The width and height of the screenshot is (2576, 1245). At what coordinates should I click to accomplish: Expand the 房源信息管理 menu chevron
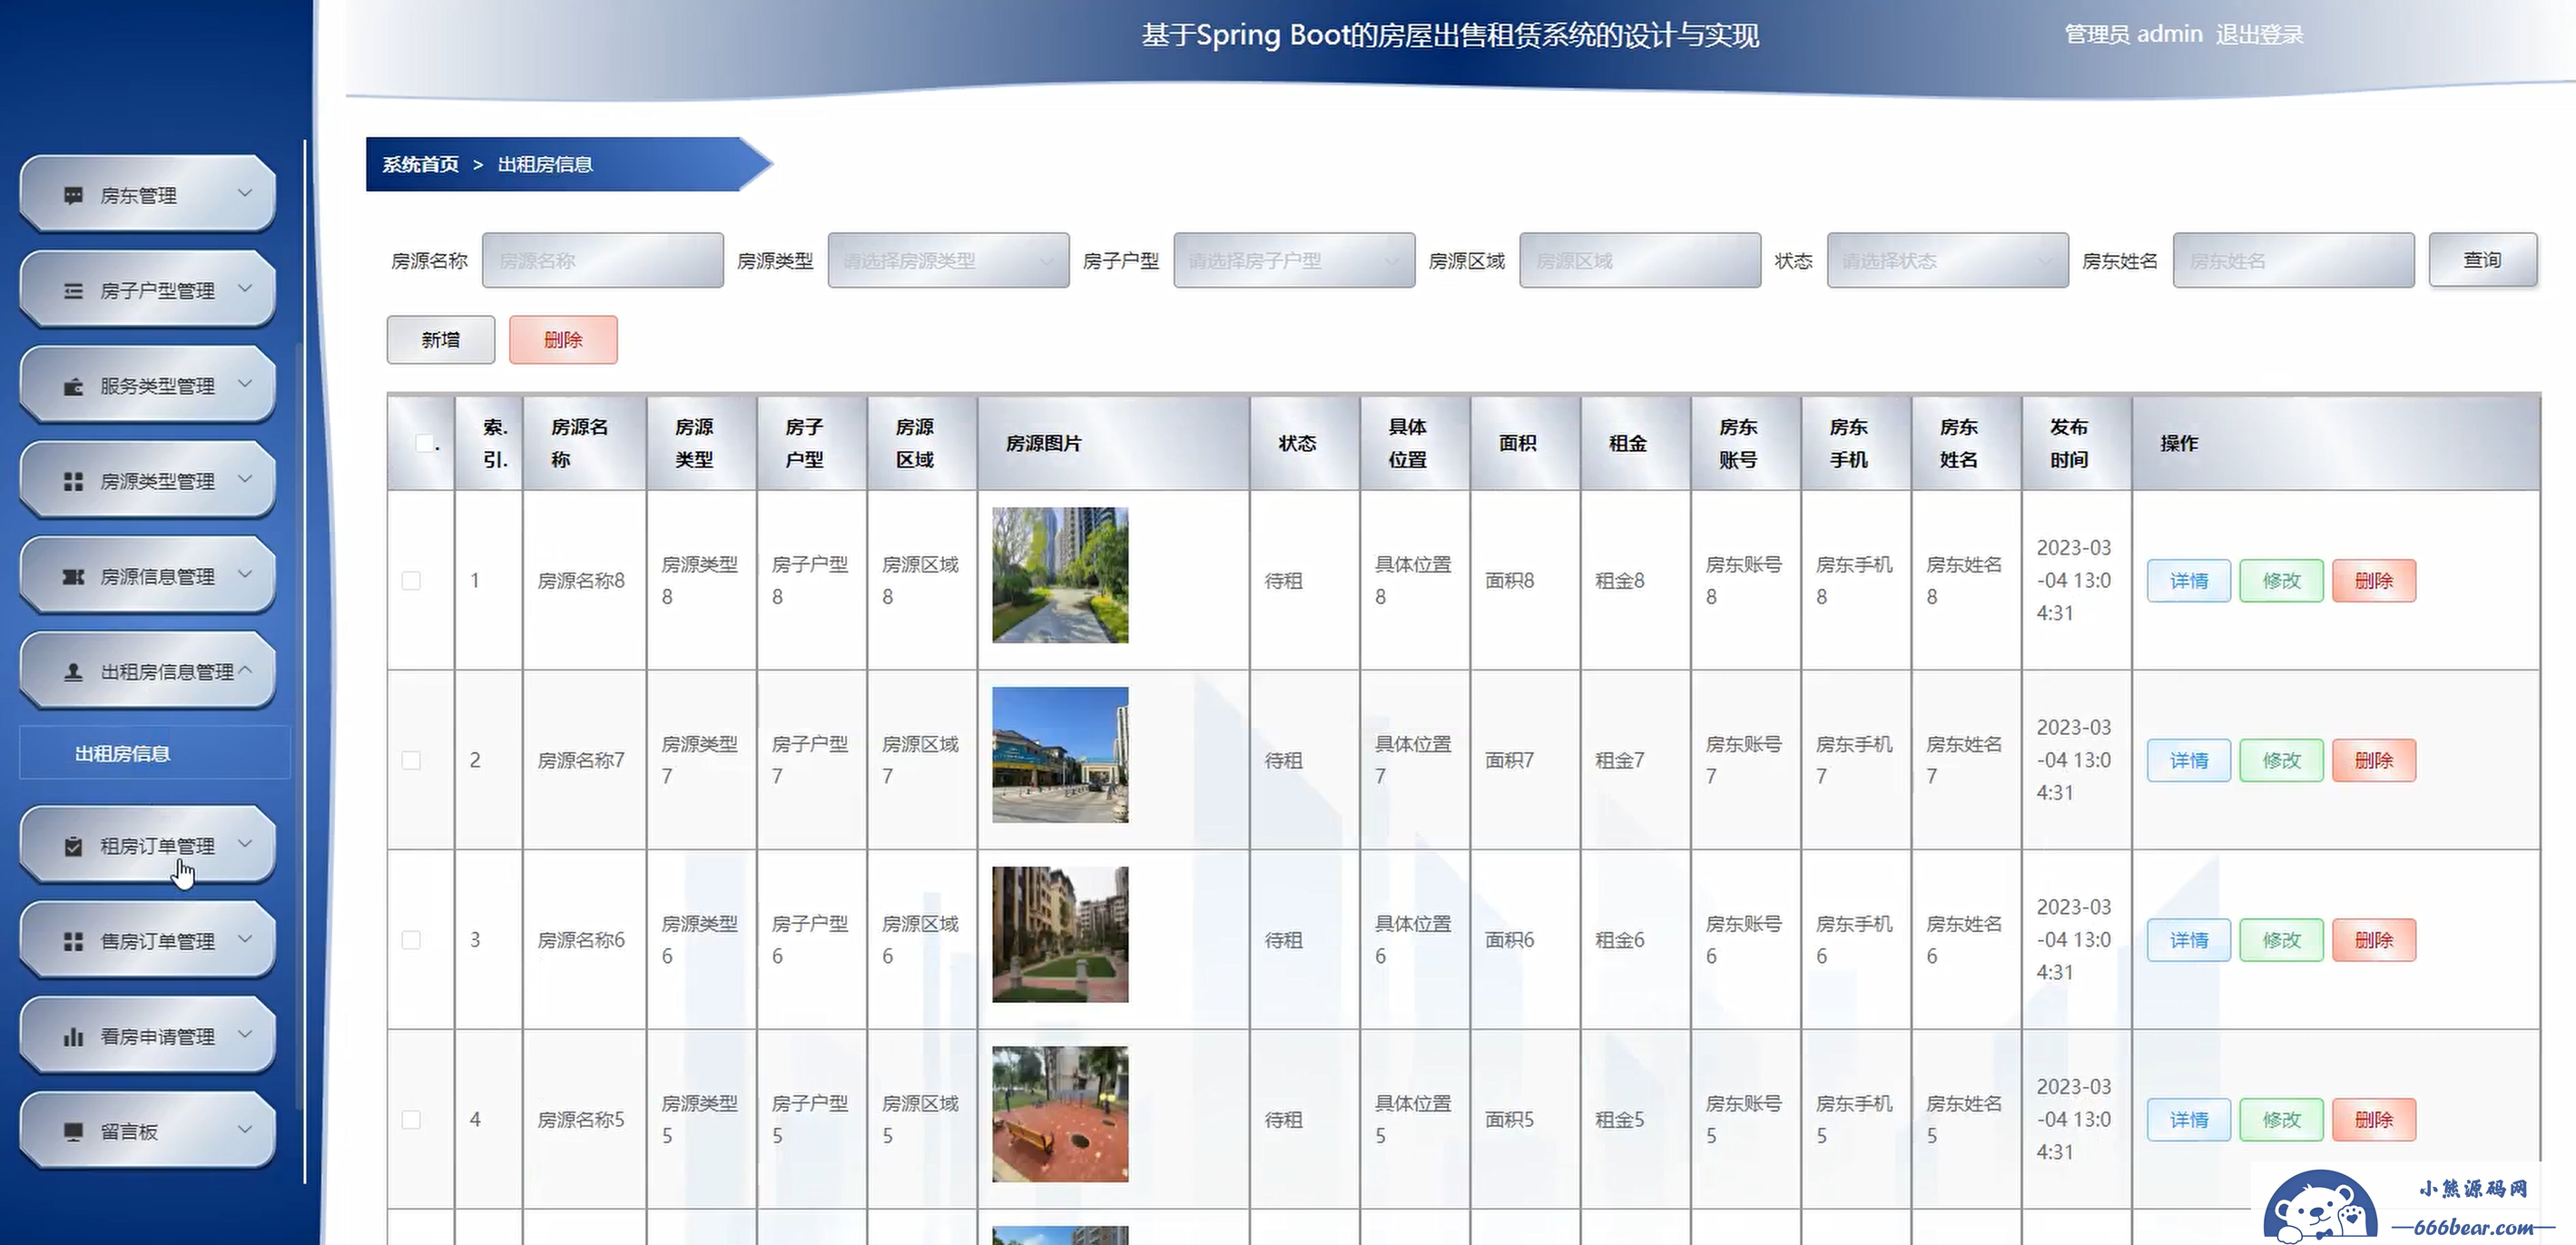245,574
